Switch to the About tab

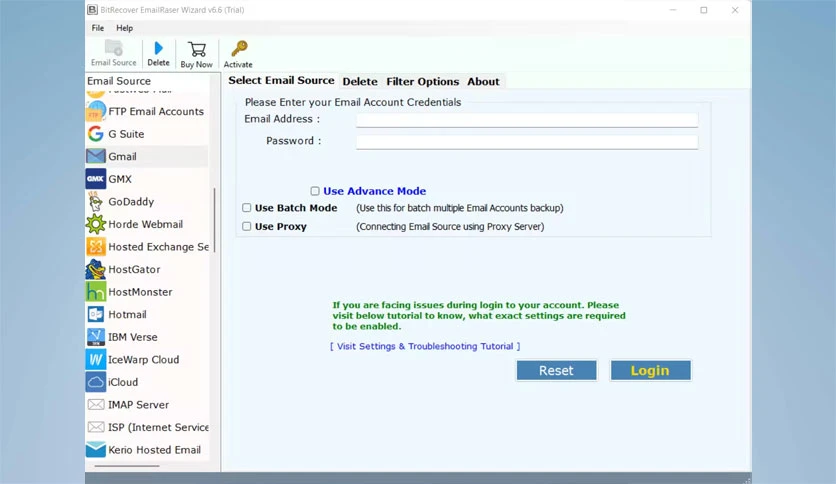(x=483, y=82)
